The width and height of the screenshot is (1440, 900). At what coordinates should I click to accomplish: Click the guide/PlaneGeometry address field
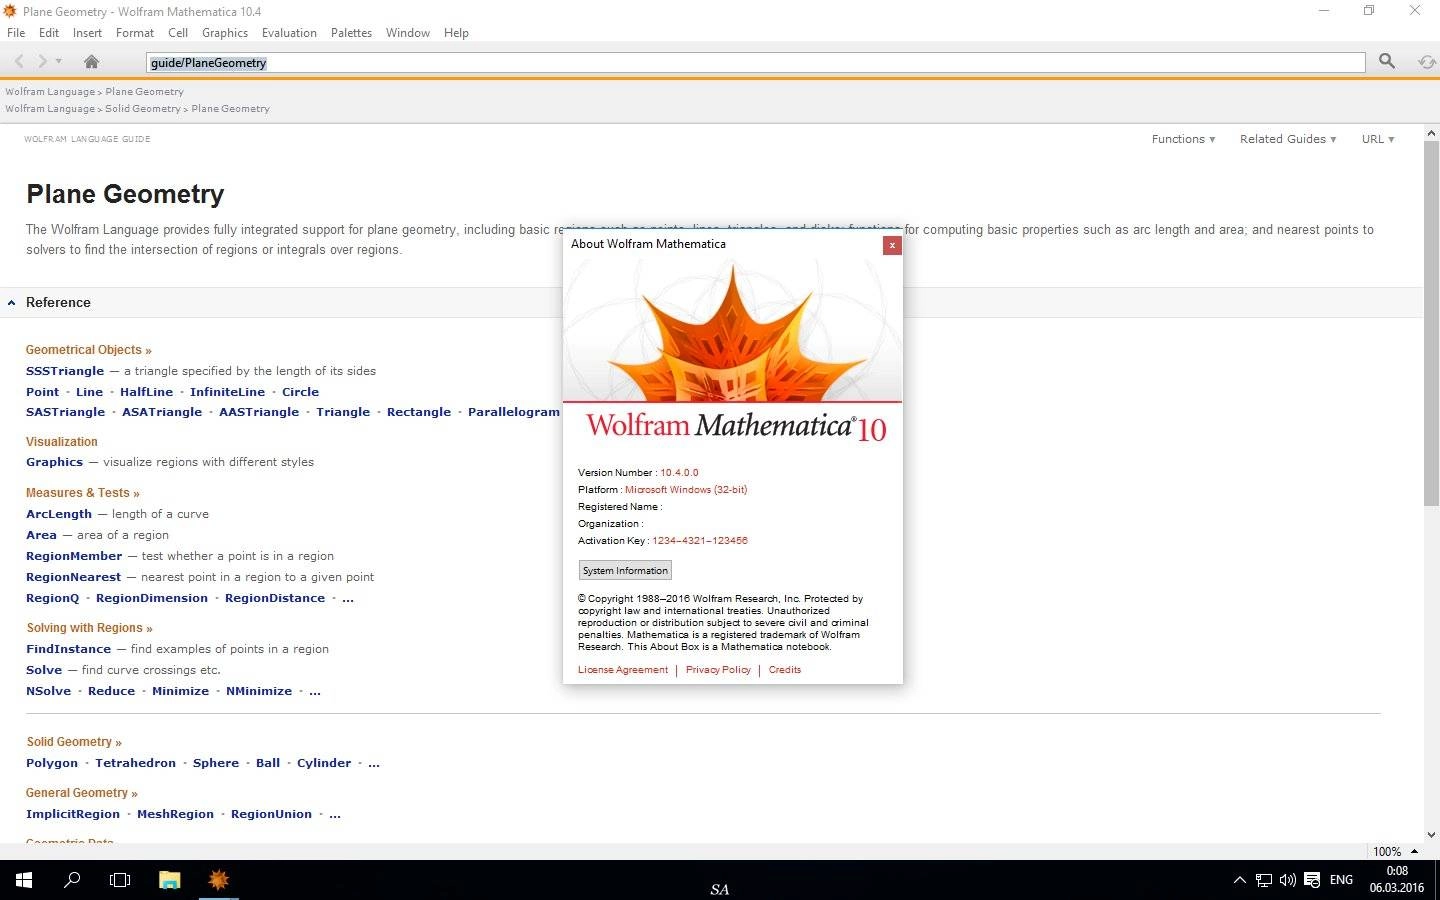coord(755,62)
